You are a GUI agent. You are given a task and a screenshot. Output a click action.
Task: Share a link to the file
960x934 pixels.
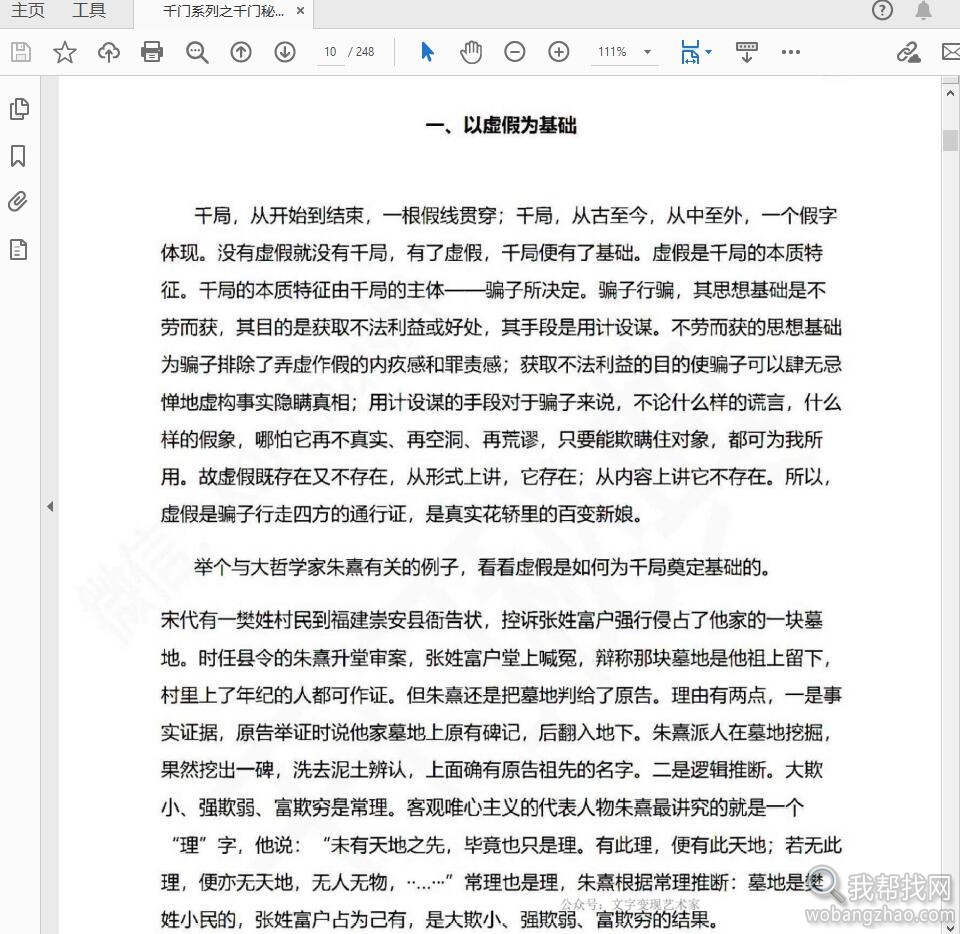(909, 52)
